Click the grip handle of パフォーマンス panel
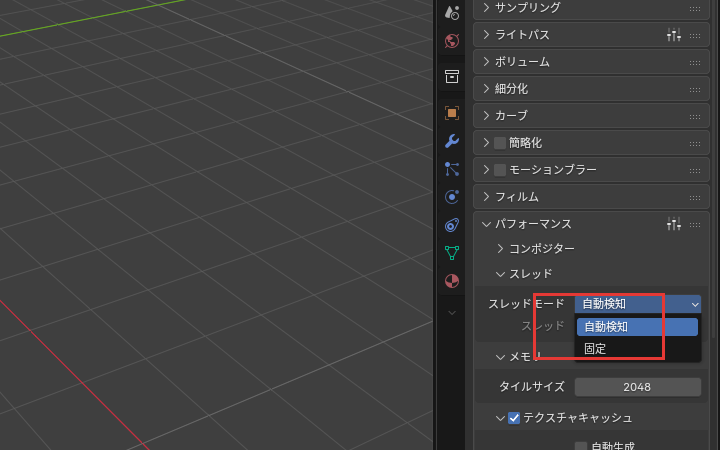The width and height of the screenshot is (720, 450). 695,225
